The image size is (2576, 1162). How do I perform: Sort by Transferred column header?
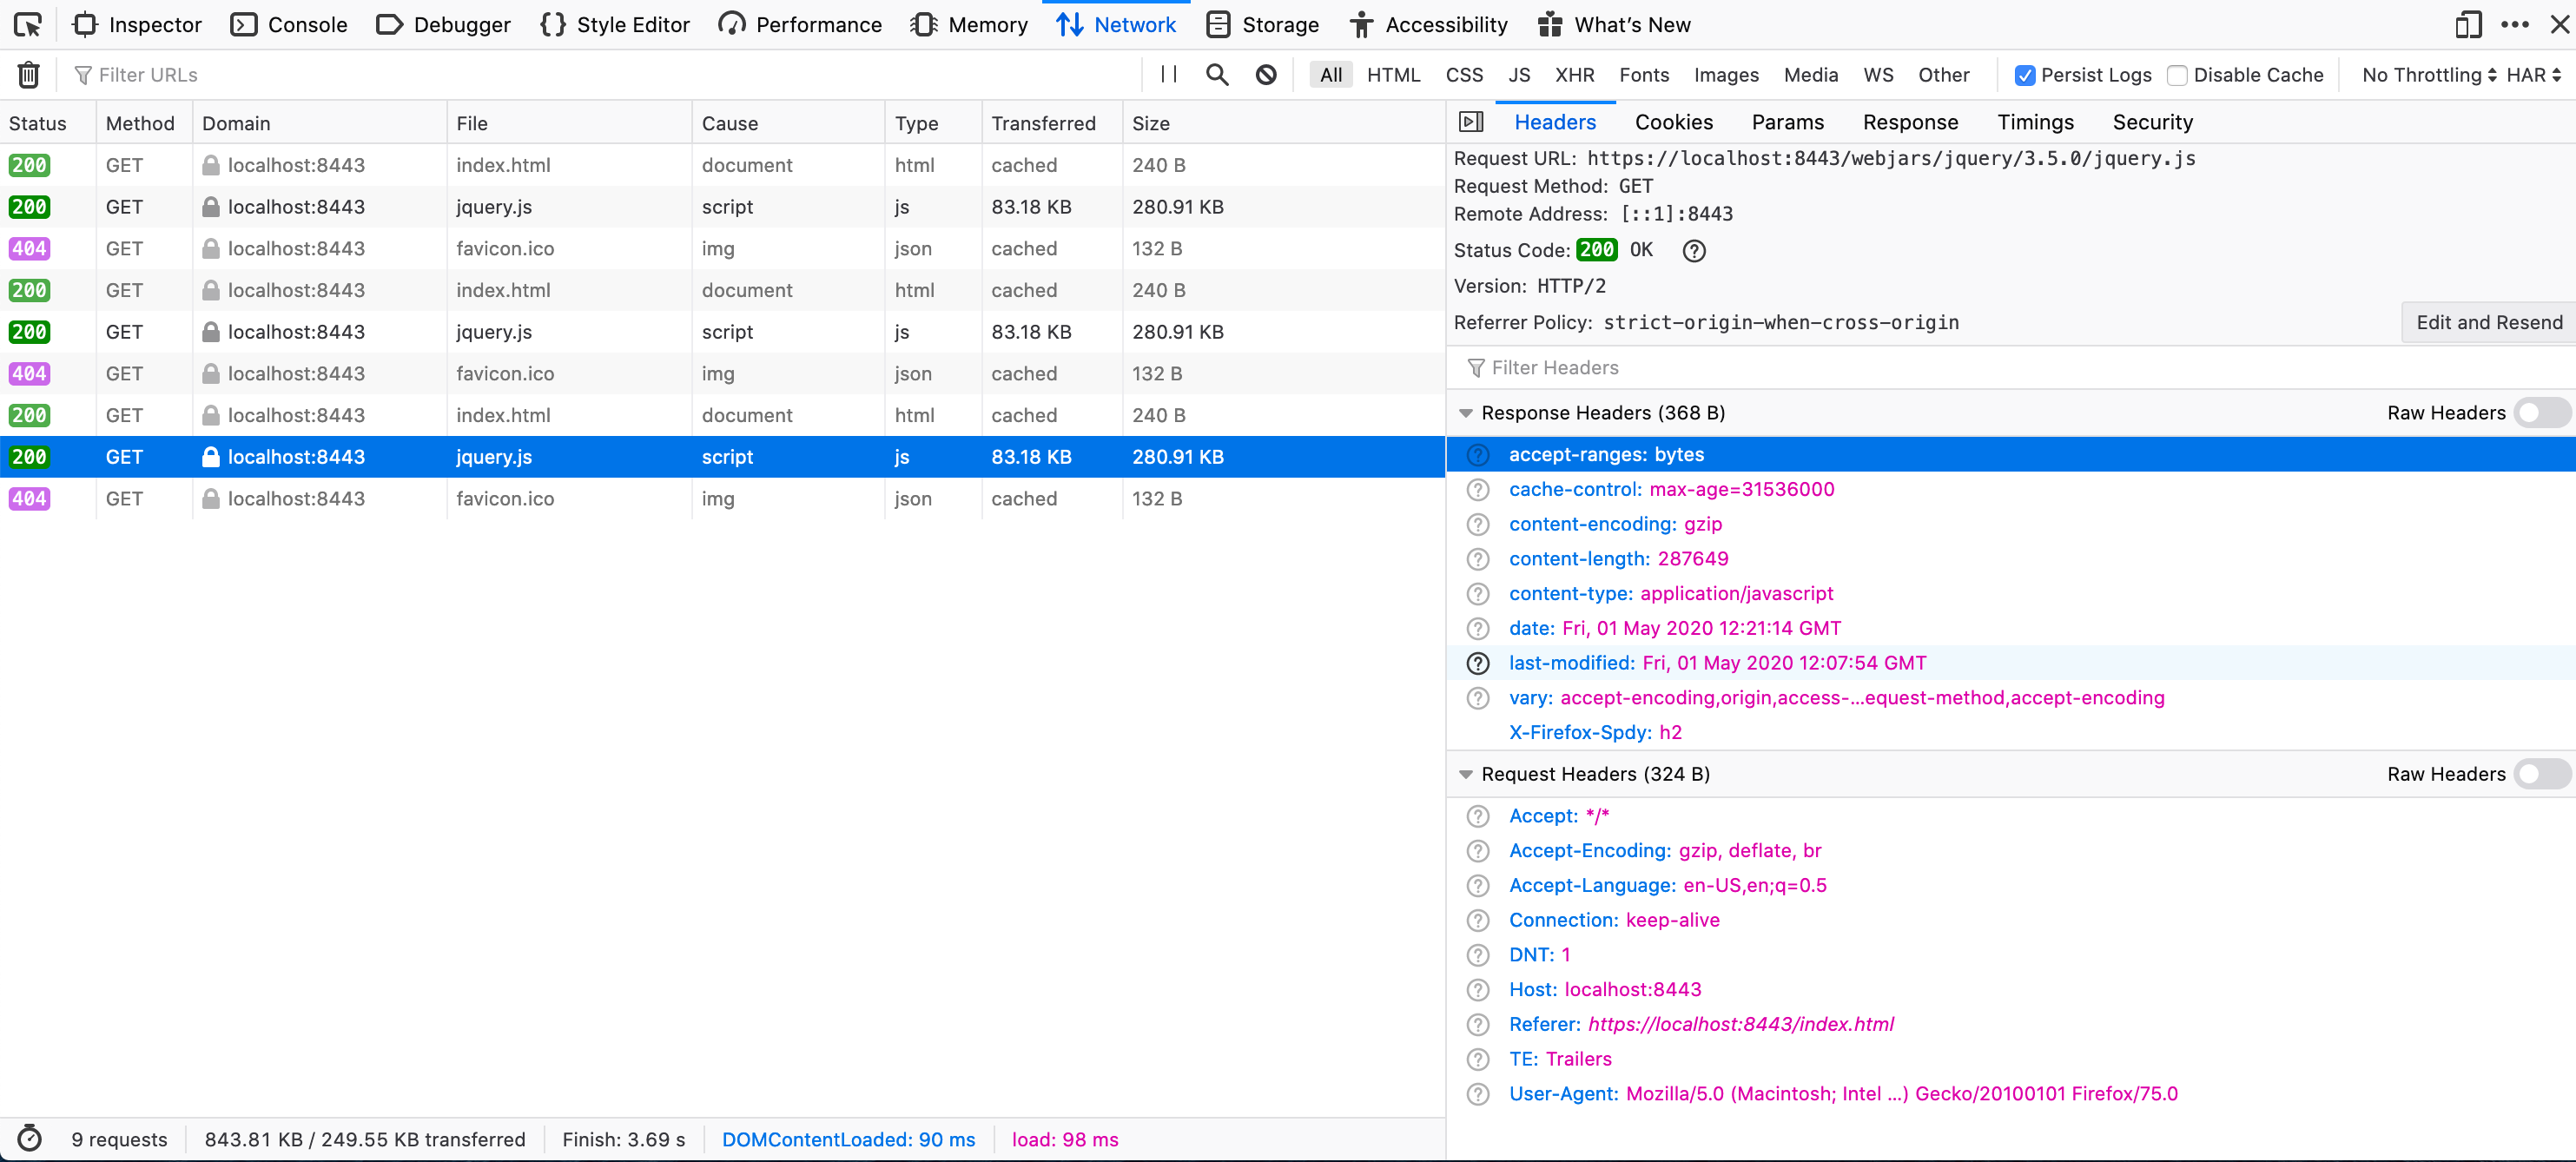[x=1052, y=123]
